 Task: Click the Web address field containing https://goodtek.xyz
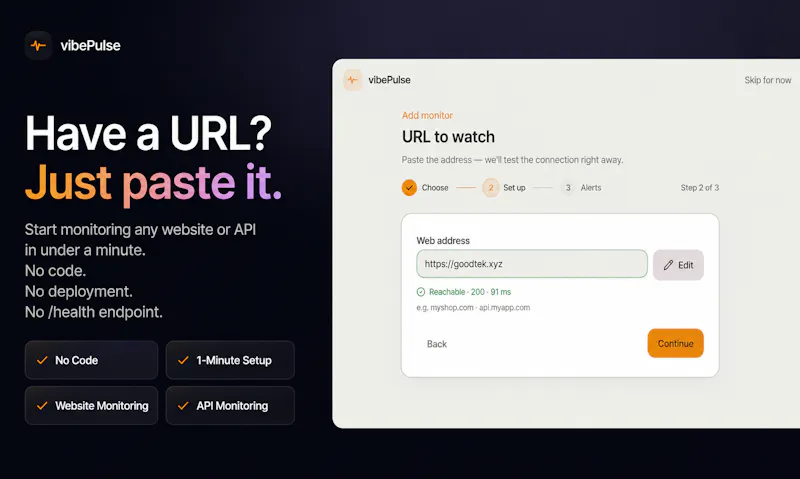[532, 264]
